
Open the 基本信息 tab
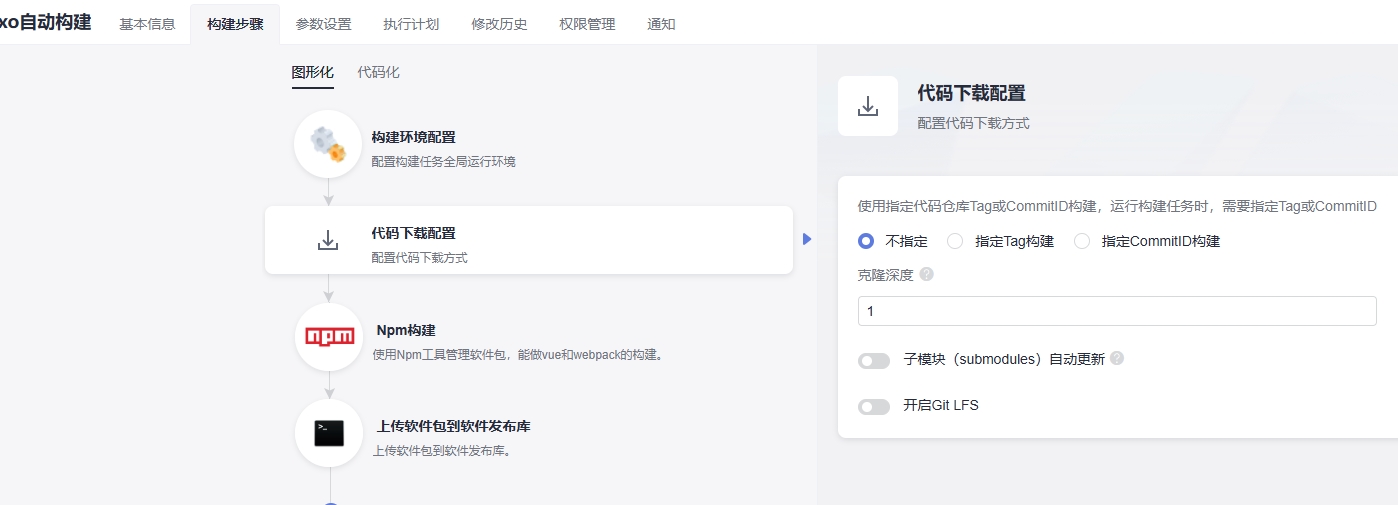click(147, 24)
